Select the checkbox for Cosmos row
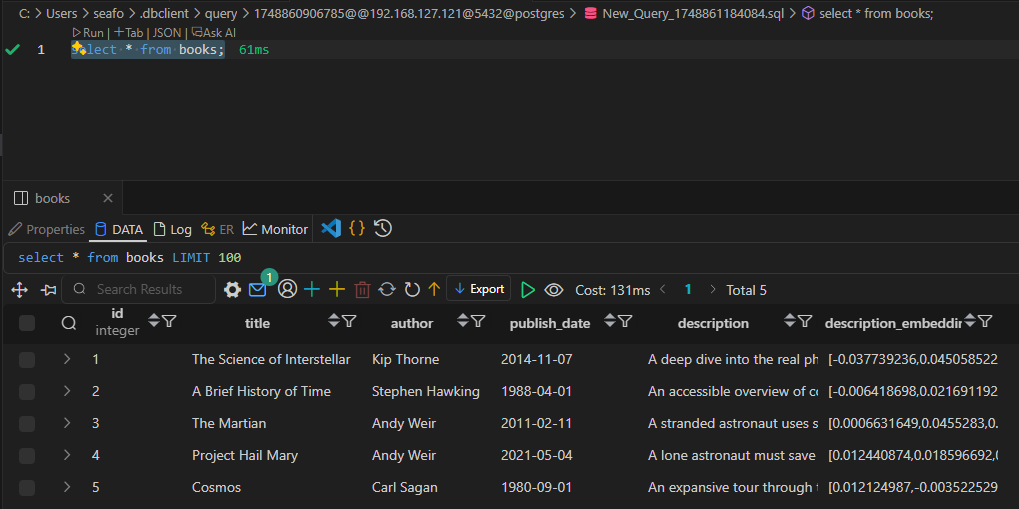The height and width of the screenshot is (509, 1019). [x=27, y=488]
